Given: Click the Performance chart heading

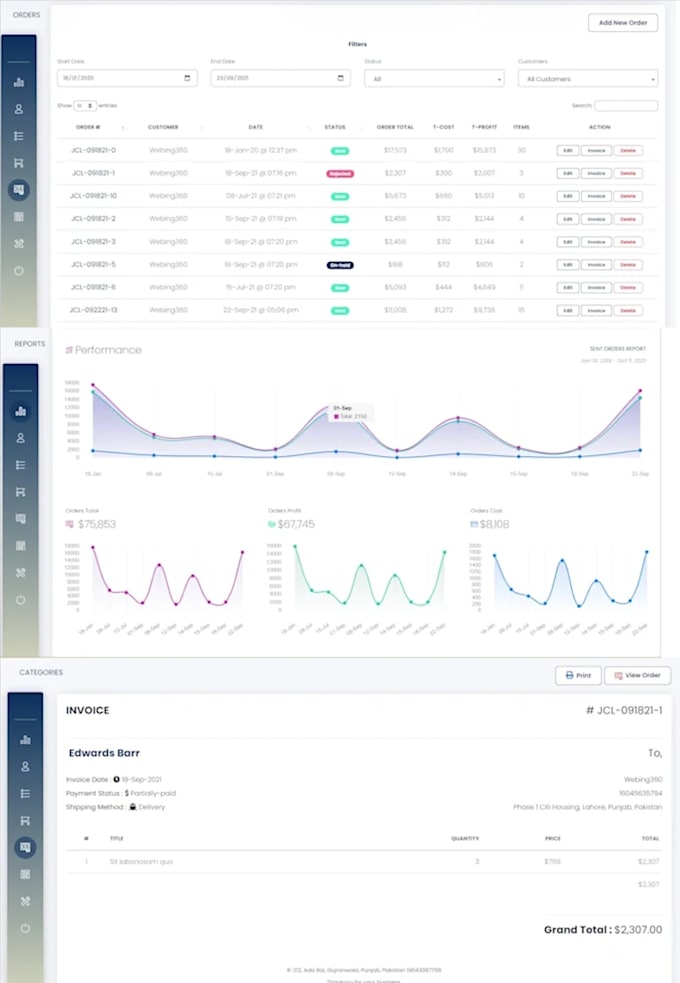Looking at the screenshot, I should pyautogui.click(x=108, y=350).
